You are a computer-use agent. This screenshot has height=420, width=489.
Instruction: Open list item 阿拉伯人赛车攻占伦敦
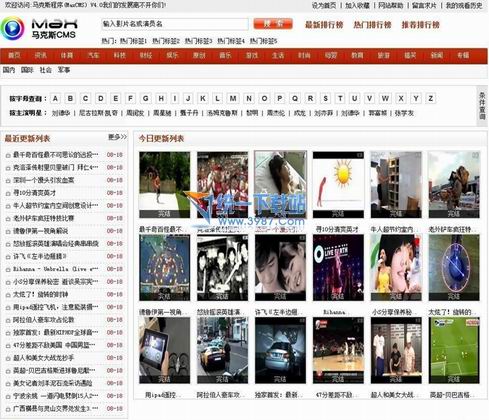(x=43, y=320)
